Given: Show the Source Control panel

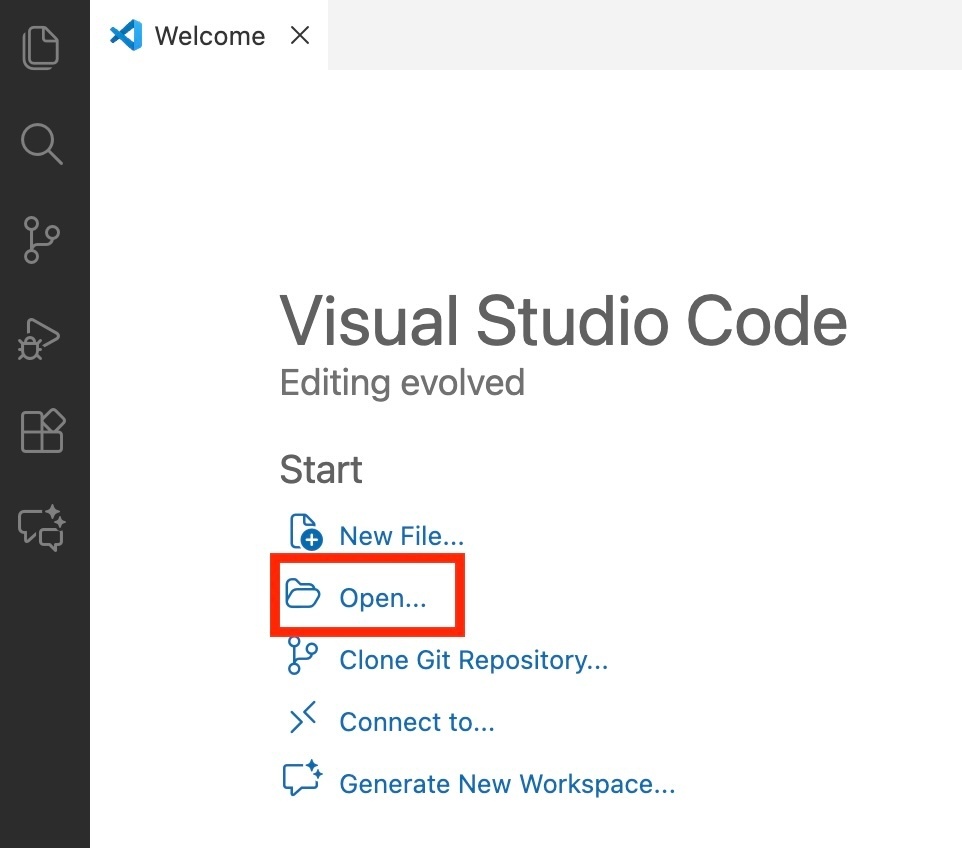Looking at the screenshot, I should point(42,240).
